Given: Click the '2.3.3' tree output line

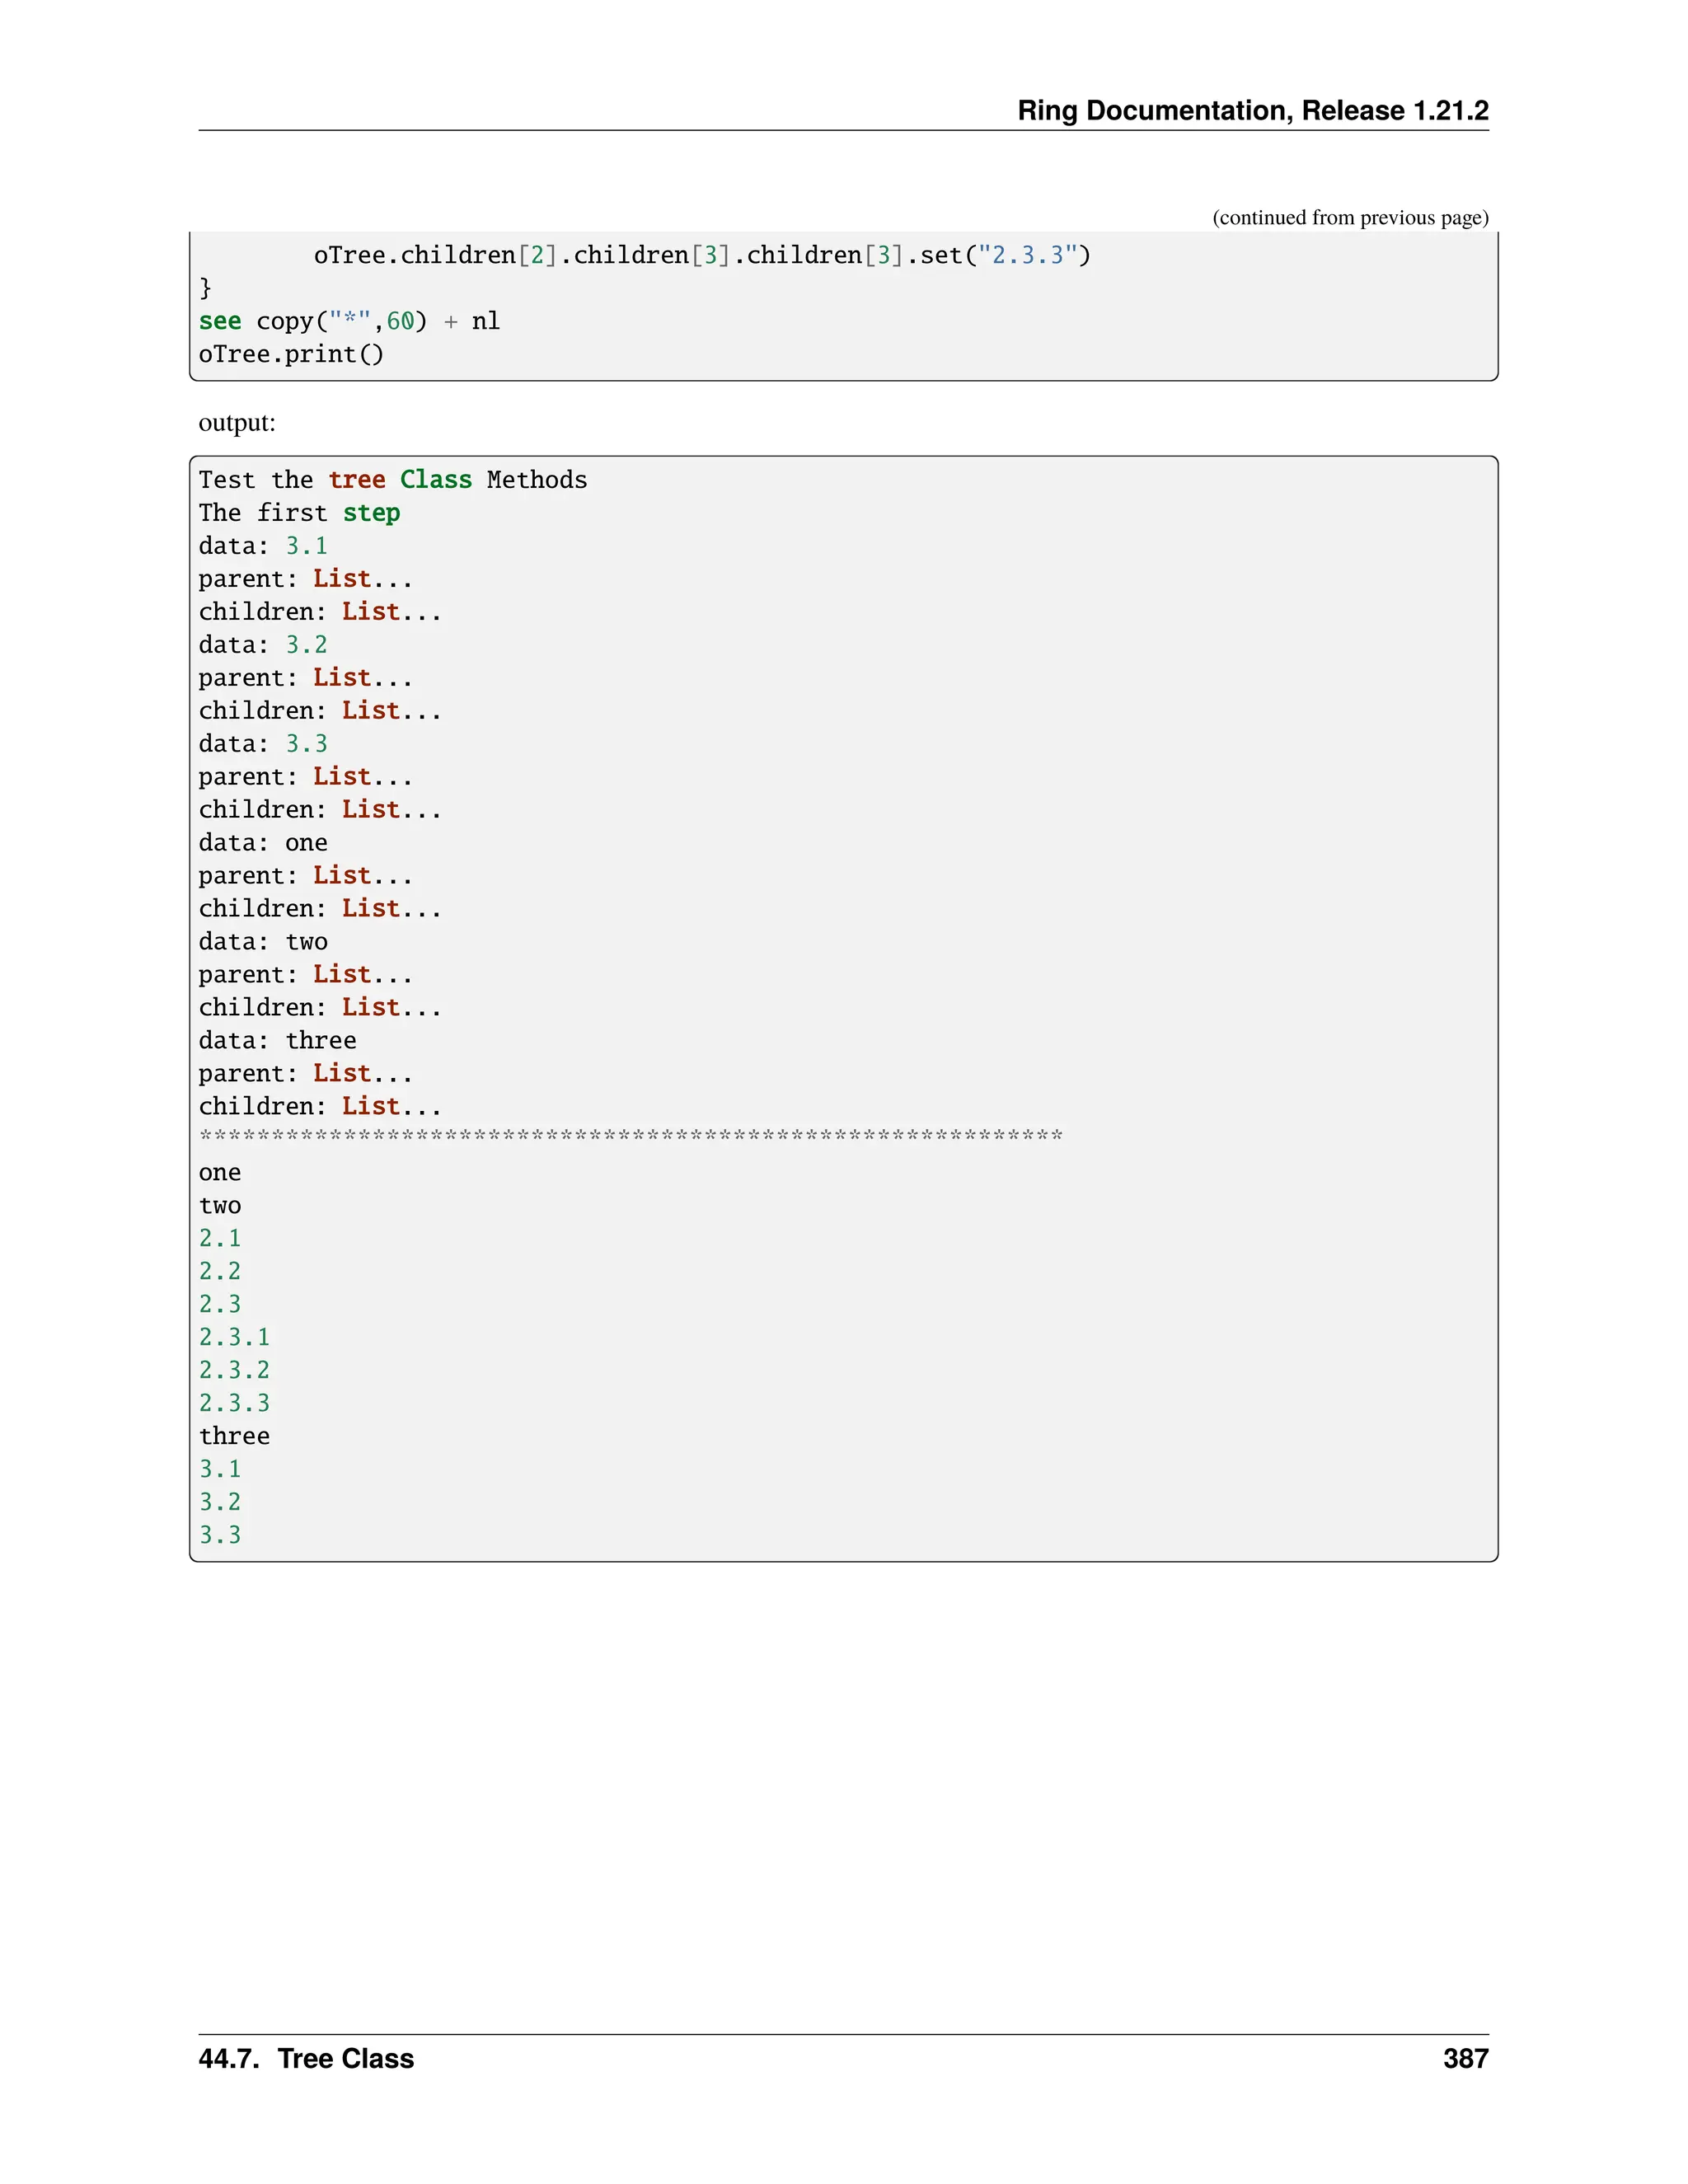Looking at the screenshot, I should (x=234, y=1403).
